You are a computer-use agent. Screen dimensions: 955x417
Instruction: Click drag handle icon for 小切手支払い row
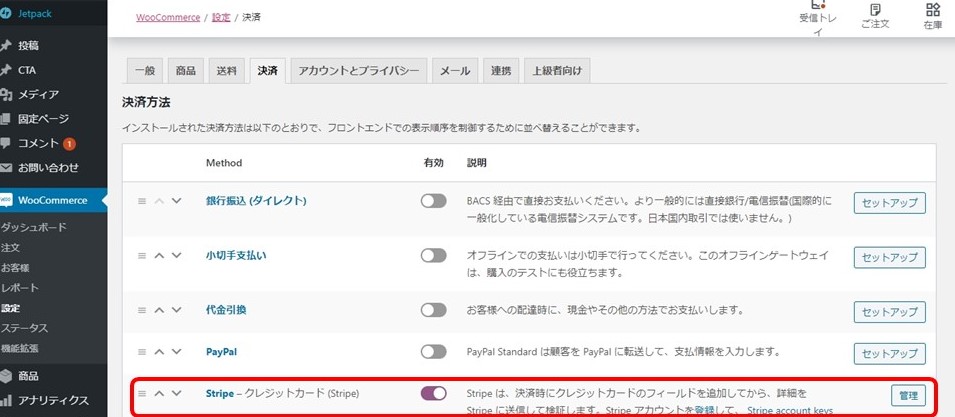coord(142,256)
